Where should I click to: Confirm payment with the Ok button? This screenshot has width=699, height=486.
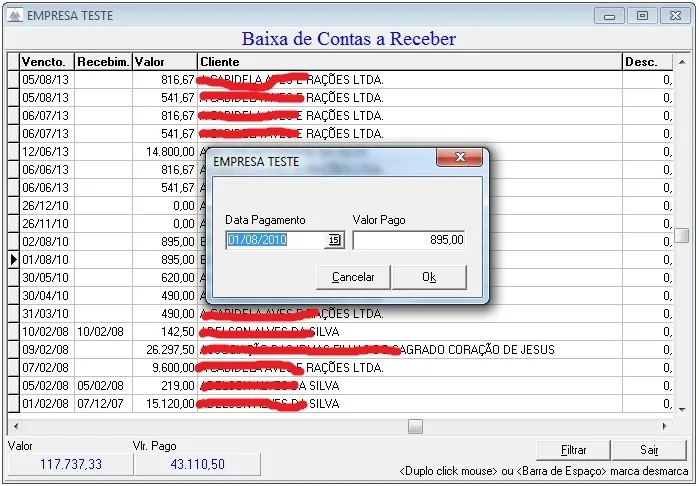point(429,277)
